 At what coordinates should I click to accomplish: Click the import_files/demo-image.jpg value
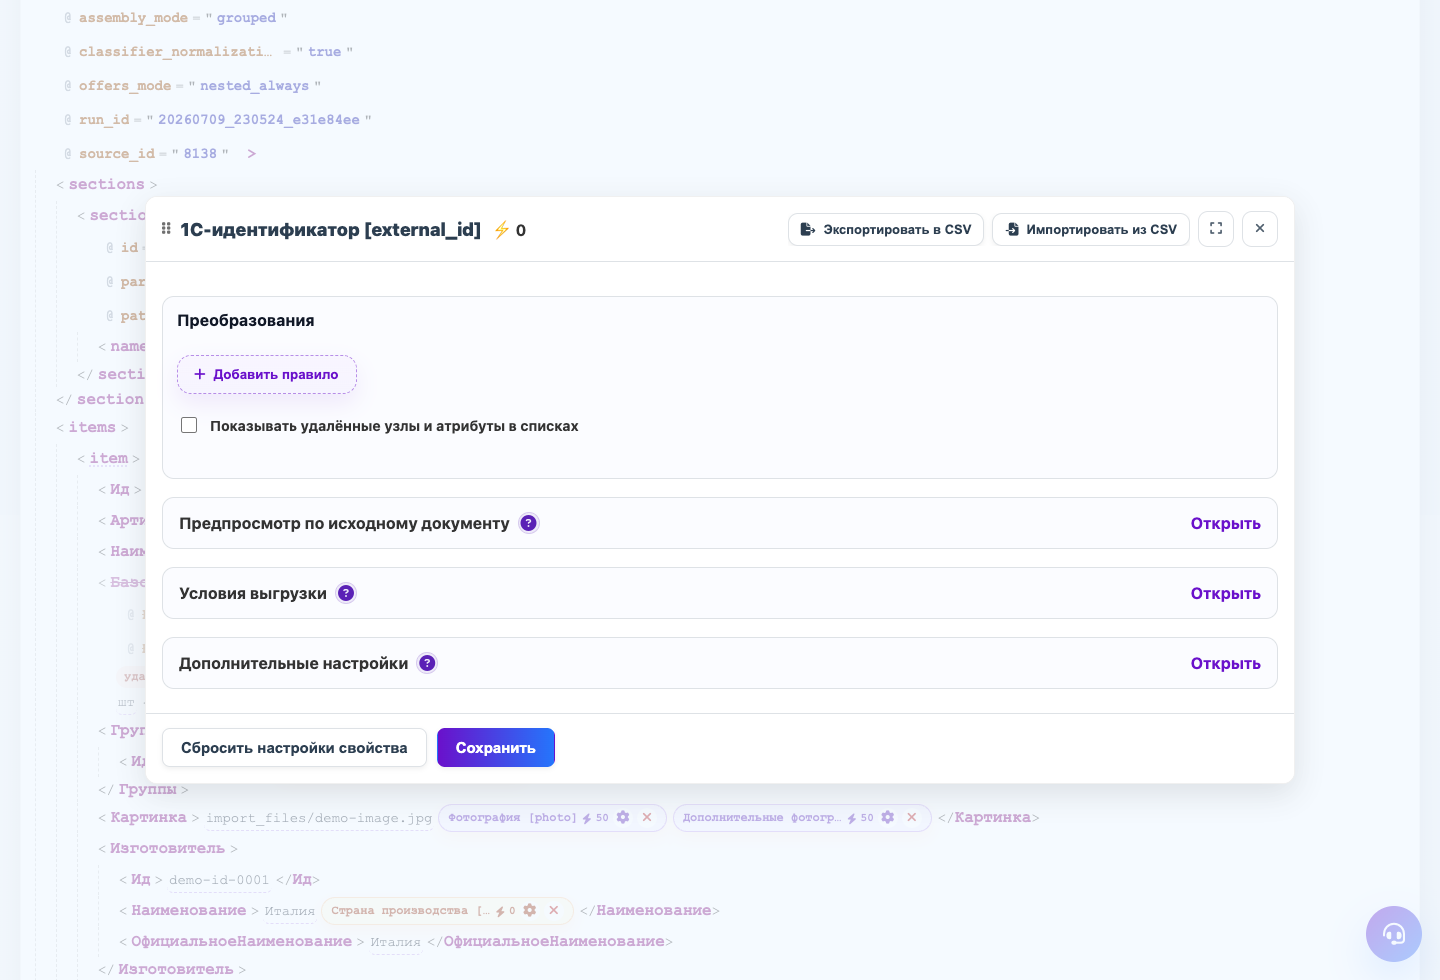[x=319, y=818]
